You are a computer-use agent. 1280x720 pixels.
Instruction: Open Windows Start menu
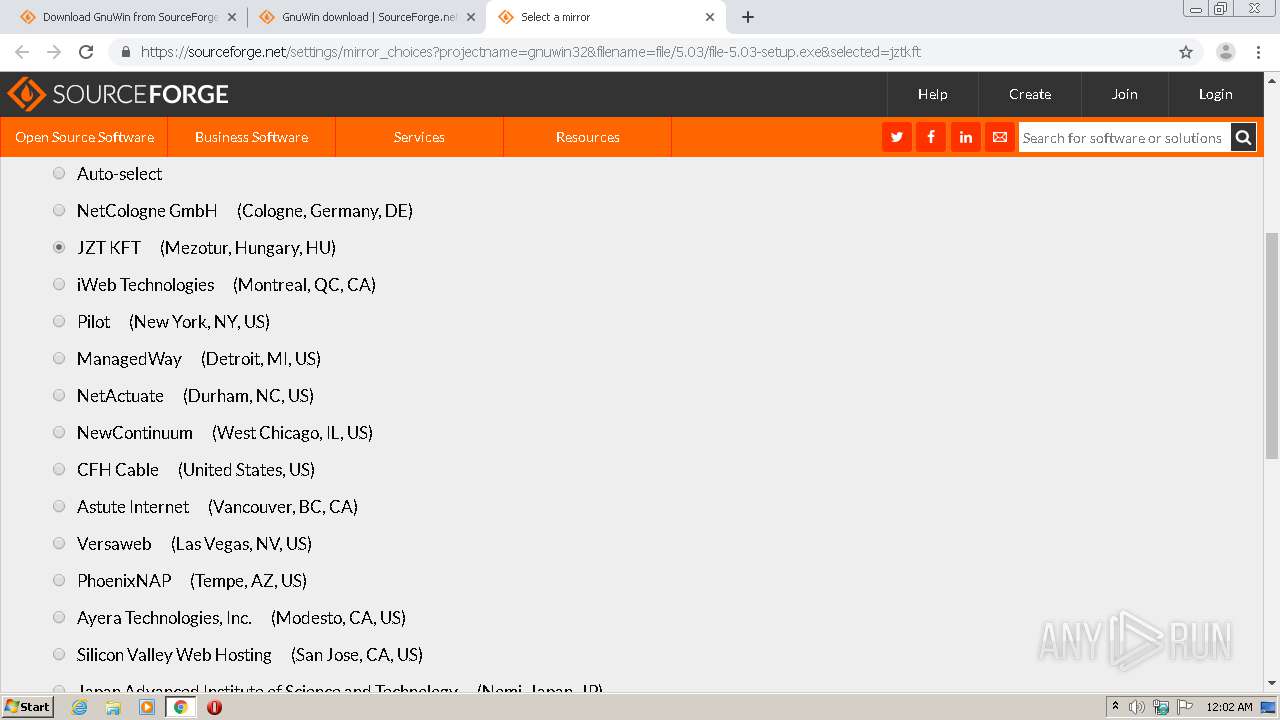coord(27,707)
